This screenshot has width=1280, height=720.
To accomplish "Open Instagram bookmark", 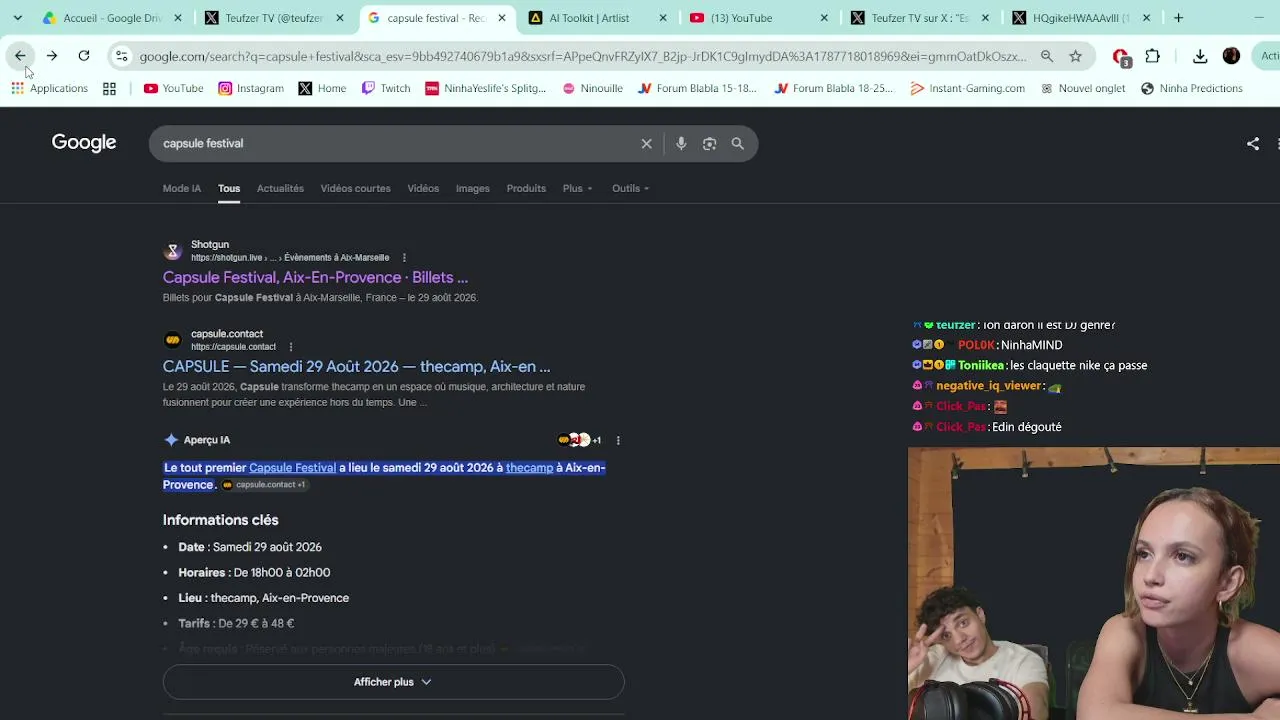I will point(251,88).
